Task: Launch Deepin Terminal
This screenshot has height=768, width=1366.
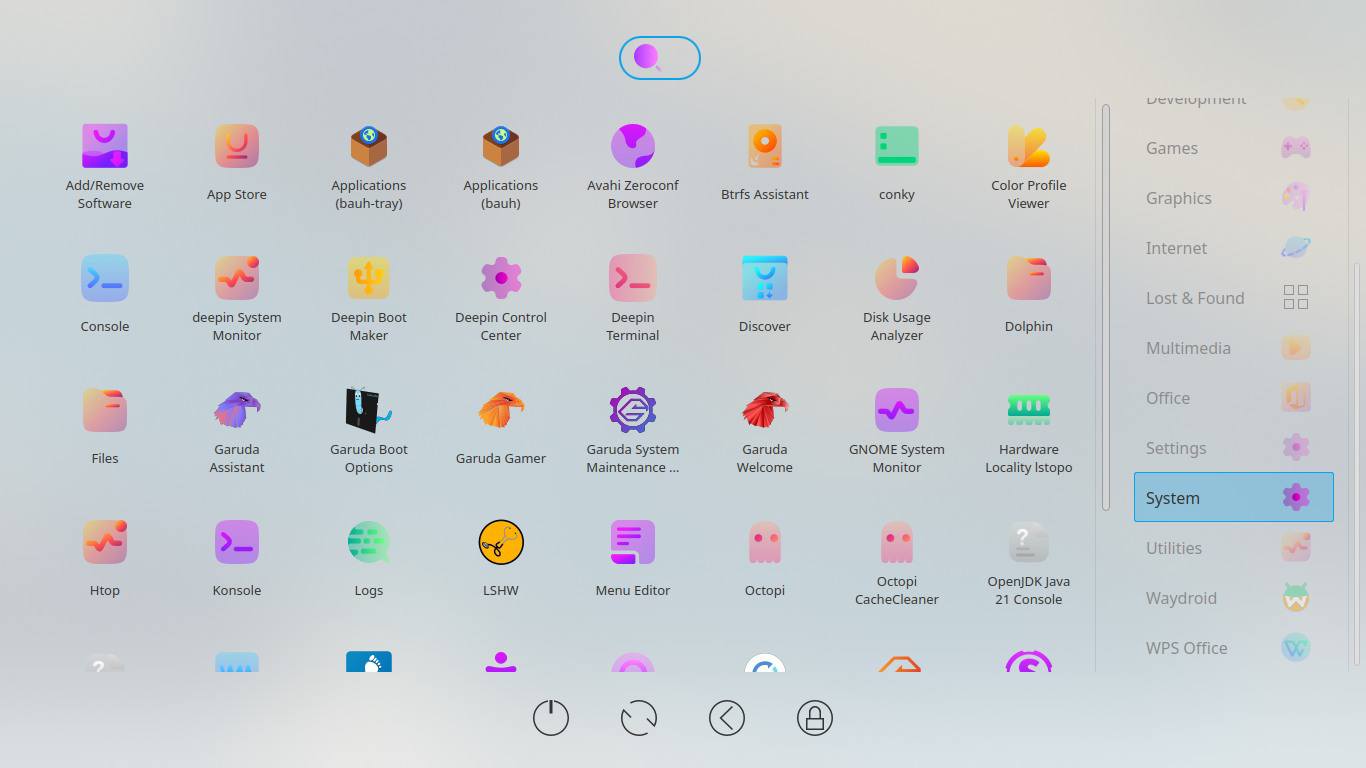Action: [633, 297]
